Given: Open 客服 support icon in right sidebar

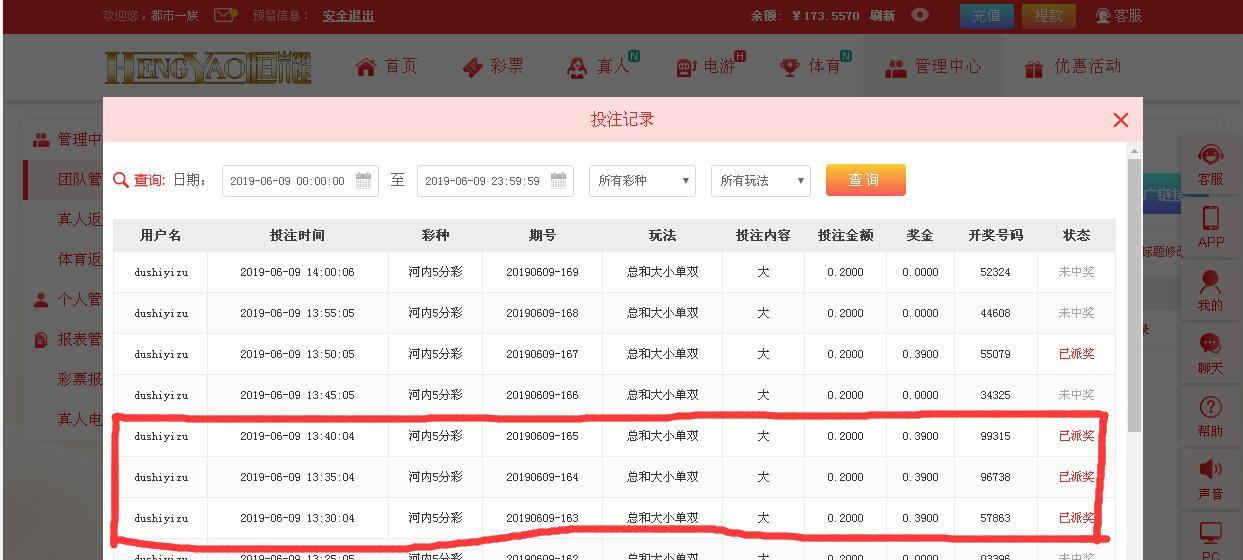Looking at the screenshot, I should [1210, 166].
